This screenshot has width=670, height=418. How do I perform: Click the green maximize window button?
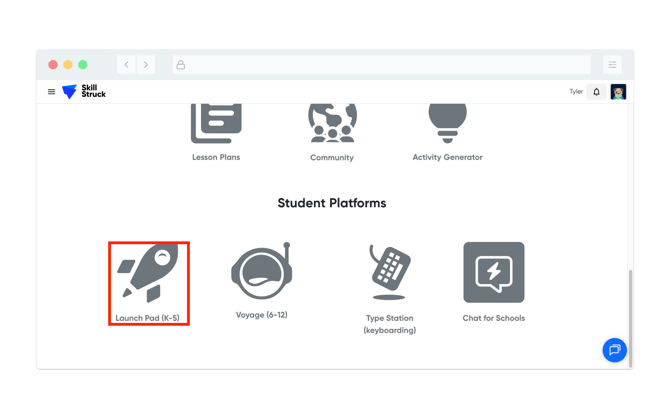[83, 65]
